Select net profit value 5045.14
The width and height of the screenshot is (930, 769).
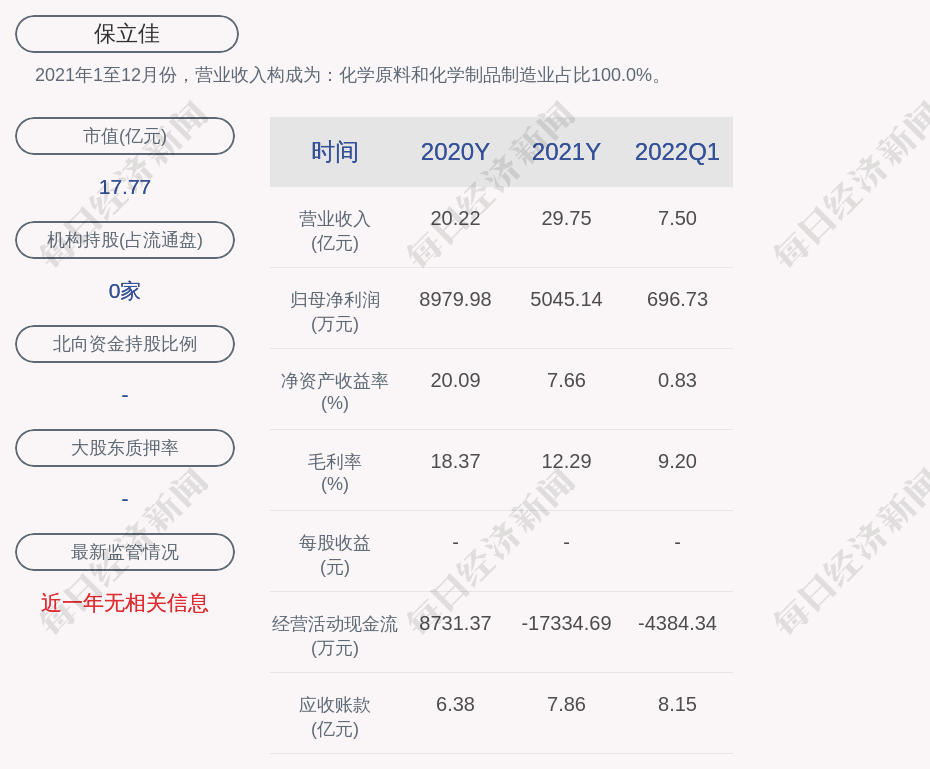pos(566,299)
